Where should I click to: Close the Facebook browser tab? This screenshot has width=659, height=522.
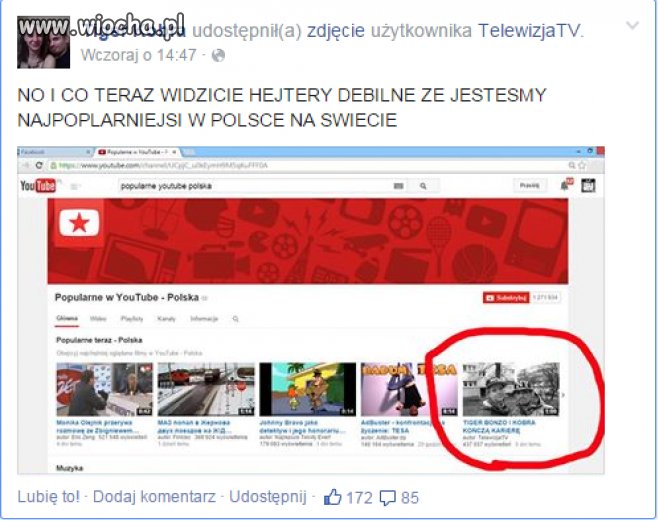(x=87, y=152)
